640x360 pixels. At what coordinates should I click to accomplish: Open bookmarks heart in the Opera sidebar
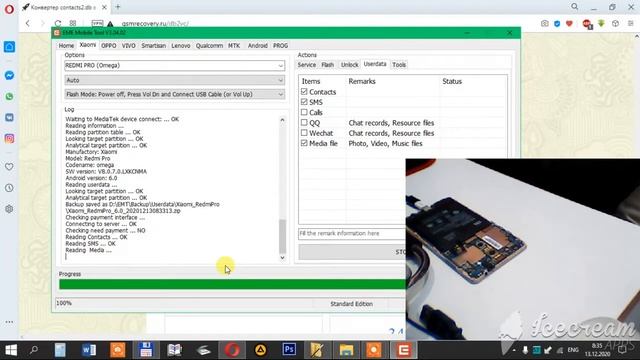coord(9,167)
